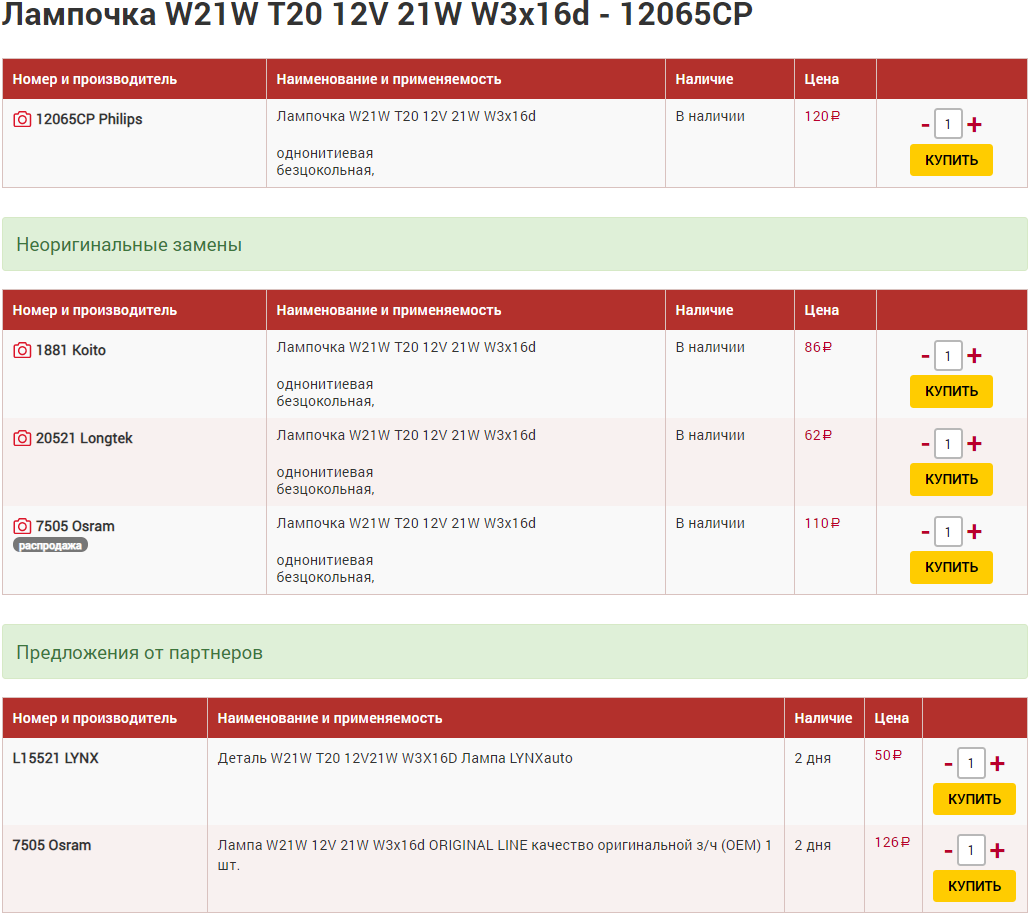Focus quantity field for 7505 Osram at 126₽
1029x914 pixels.
[x=971, y=851]
